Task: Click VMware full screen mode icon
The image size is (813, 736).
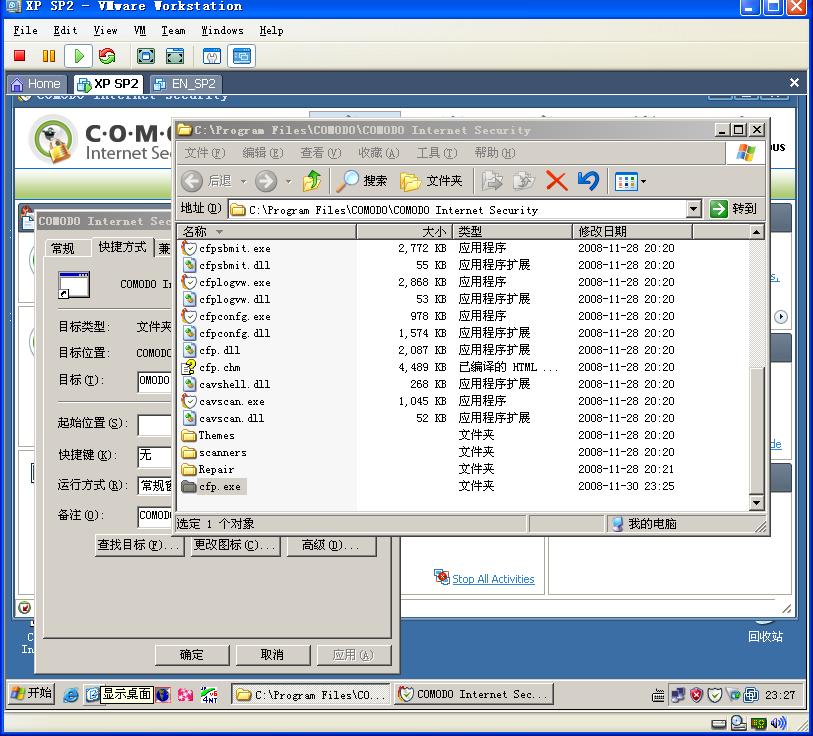Action: [146, 56]
